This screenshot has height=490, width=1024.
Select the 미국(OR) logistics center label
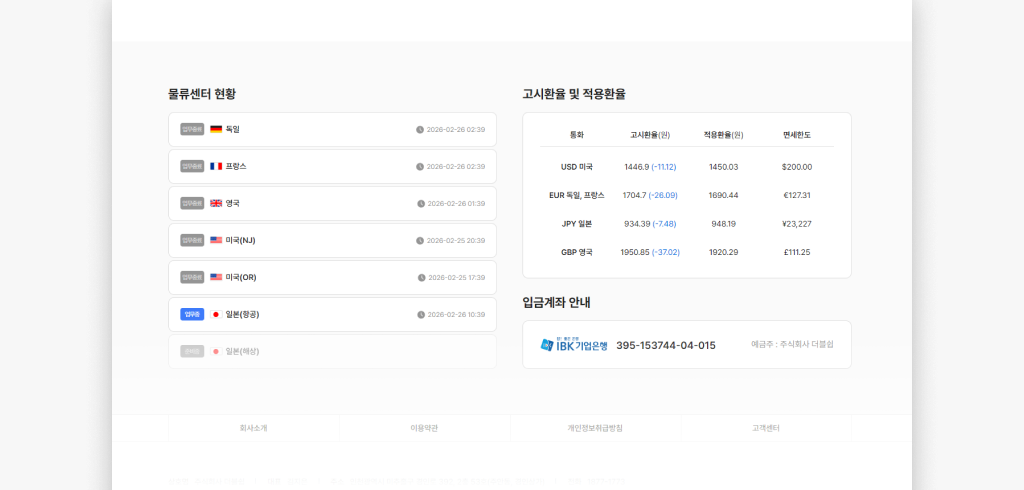(x=241, y=278)
